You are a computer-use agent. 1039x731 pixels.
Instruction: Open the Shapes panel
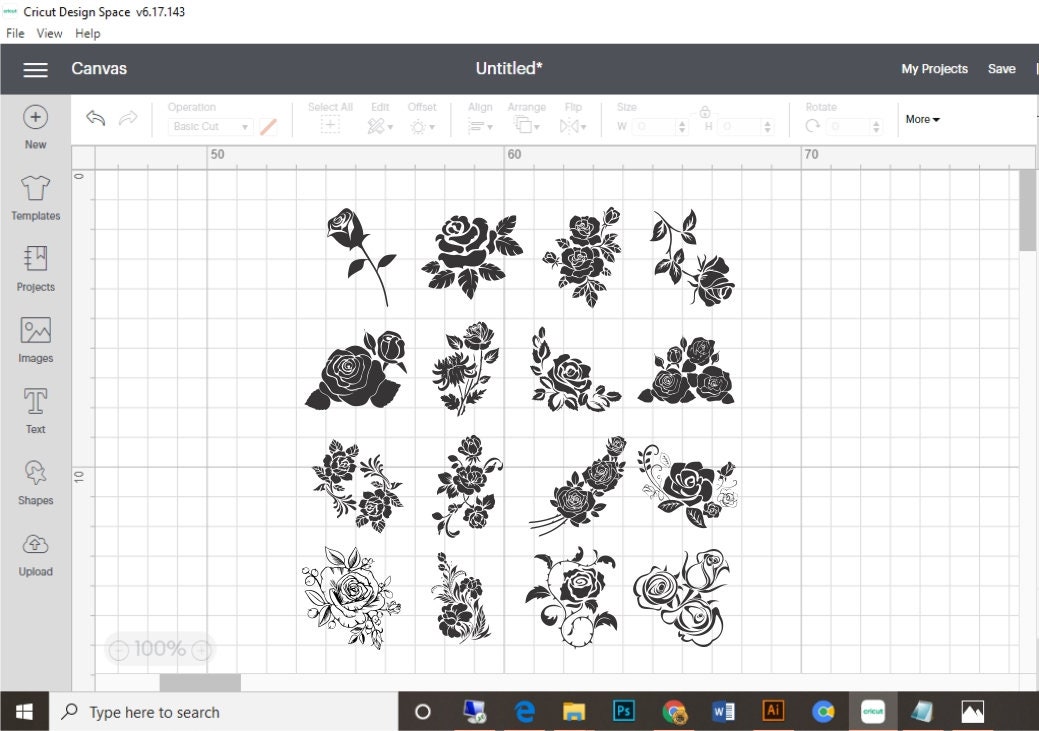(x=35, y=483)
